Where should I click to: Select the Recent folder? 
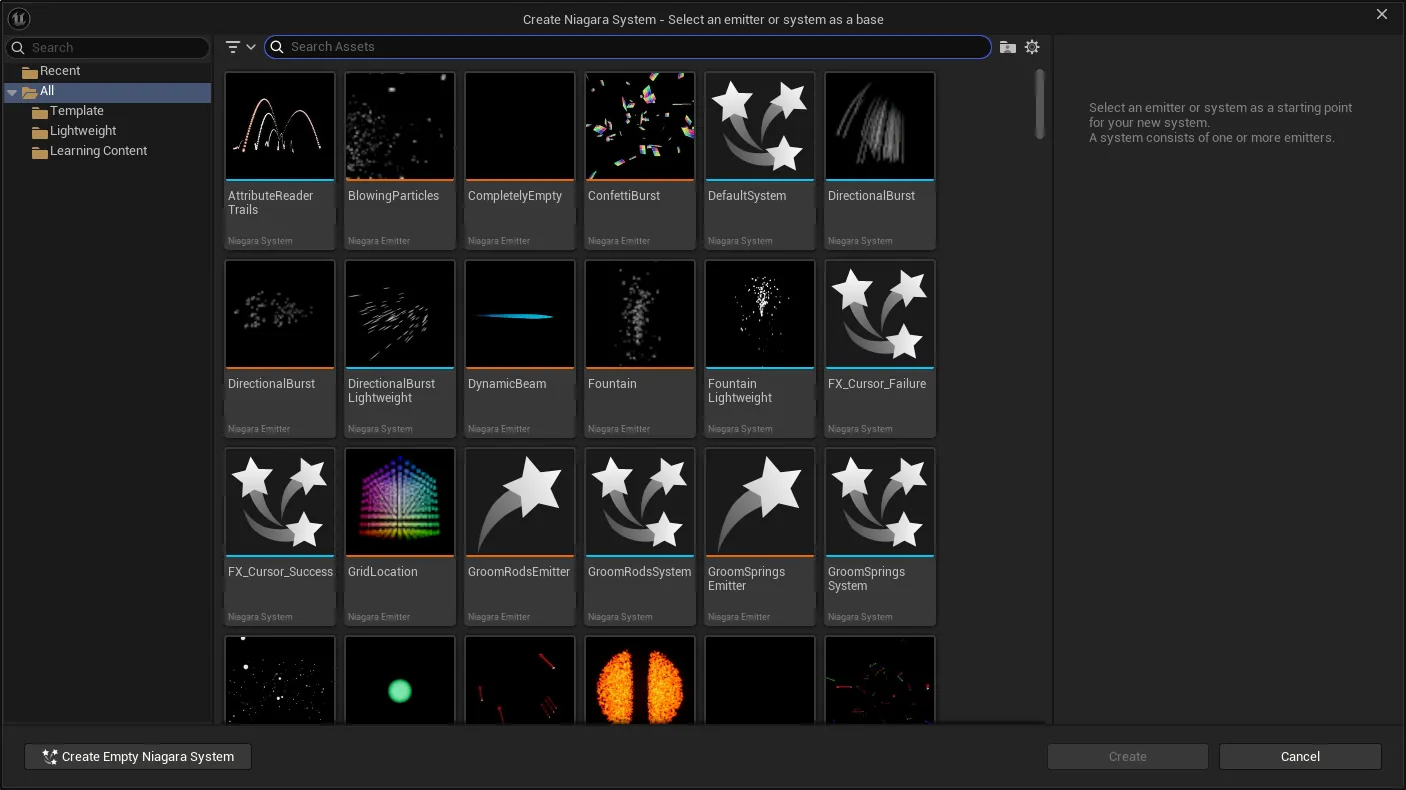coord(60,71)
